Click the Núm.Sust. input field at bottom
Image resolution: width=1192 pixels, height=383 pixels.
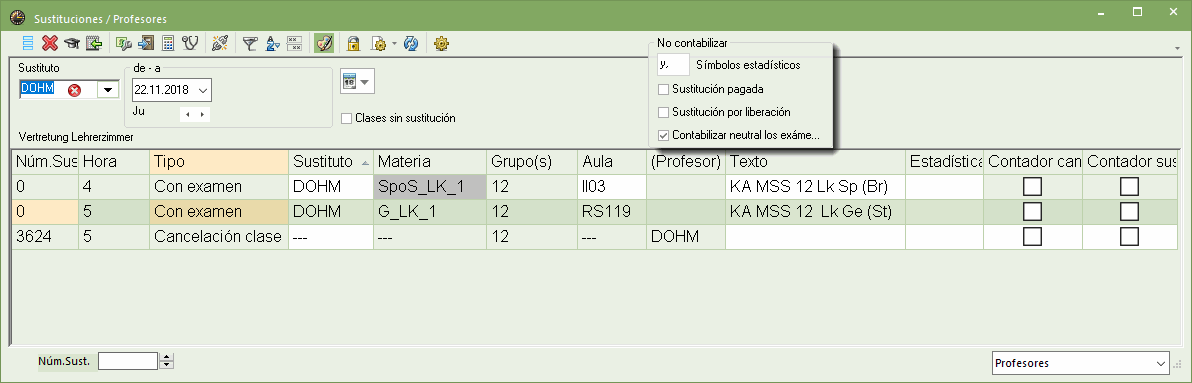[x=128, y=361]
